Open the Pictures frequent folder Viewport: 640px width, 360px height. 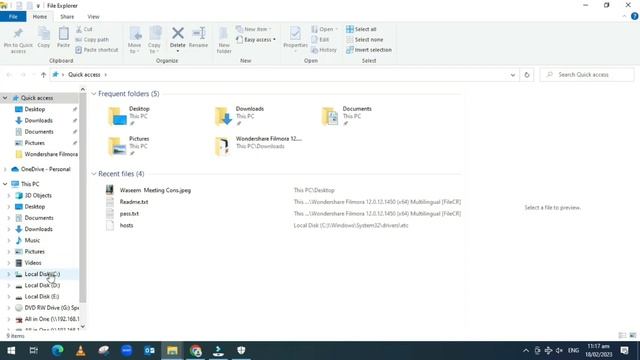pos(130,146)
